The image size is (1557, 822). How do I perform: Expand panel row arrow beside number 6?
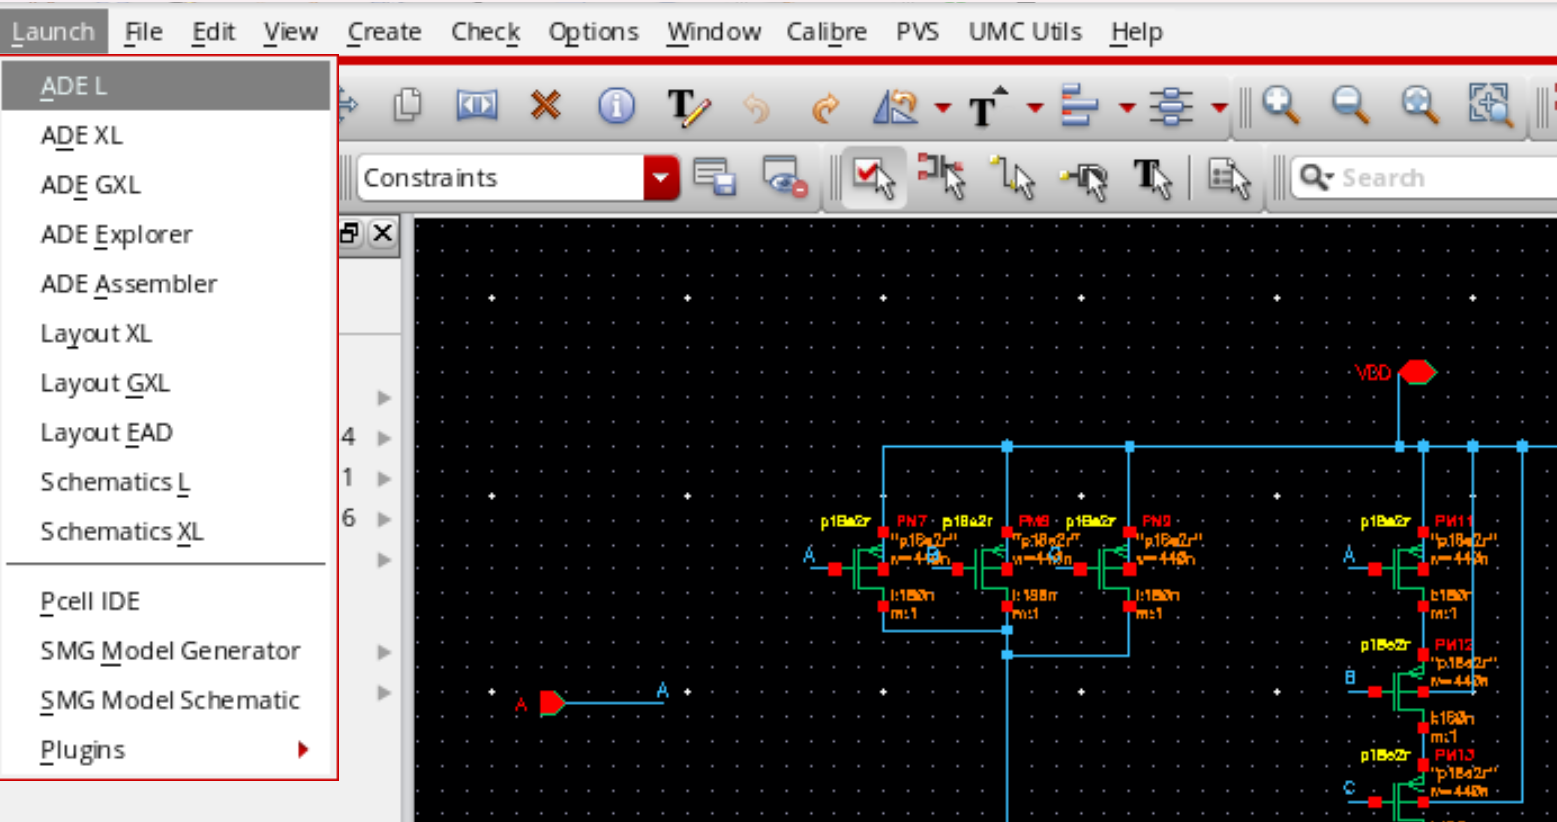(384, 519)
